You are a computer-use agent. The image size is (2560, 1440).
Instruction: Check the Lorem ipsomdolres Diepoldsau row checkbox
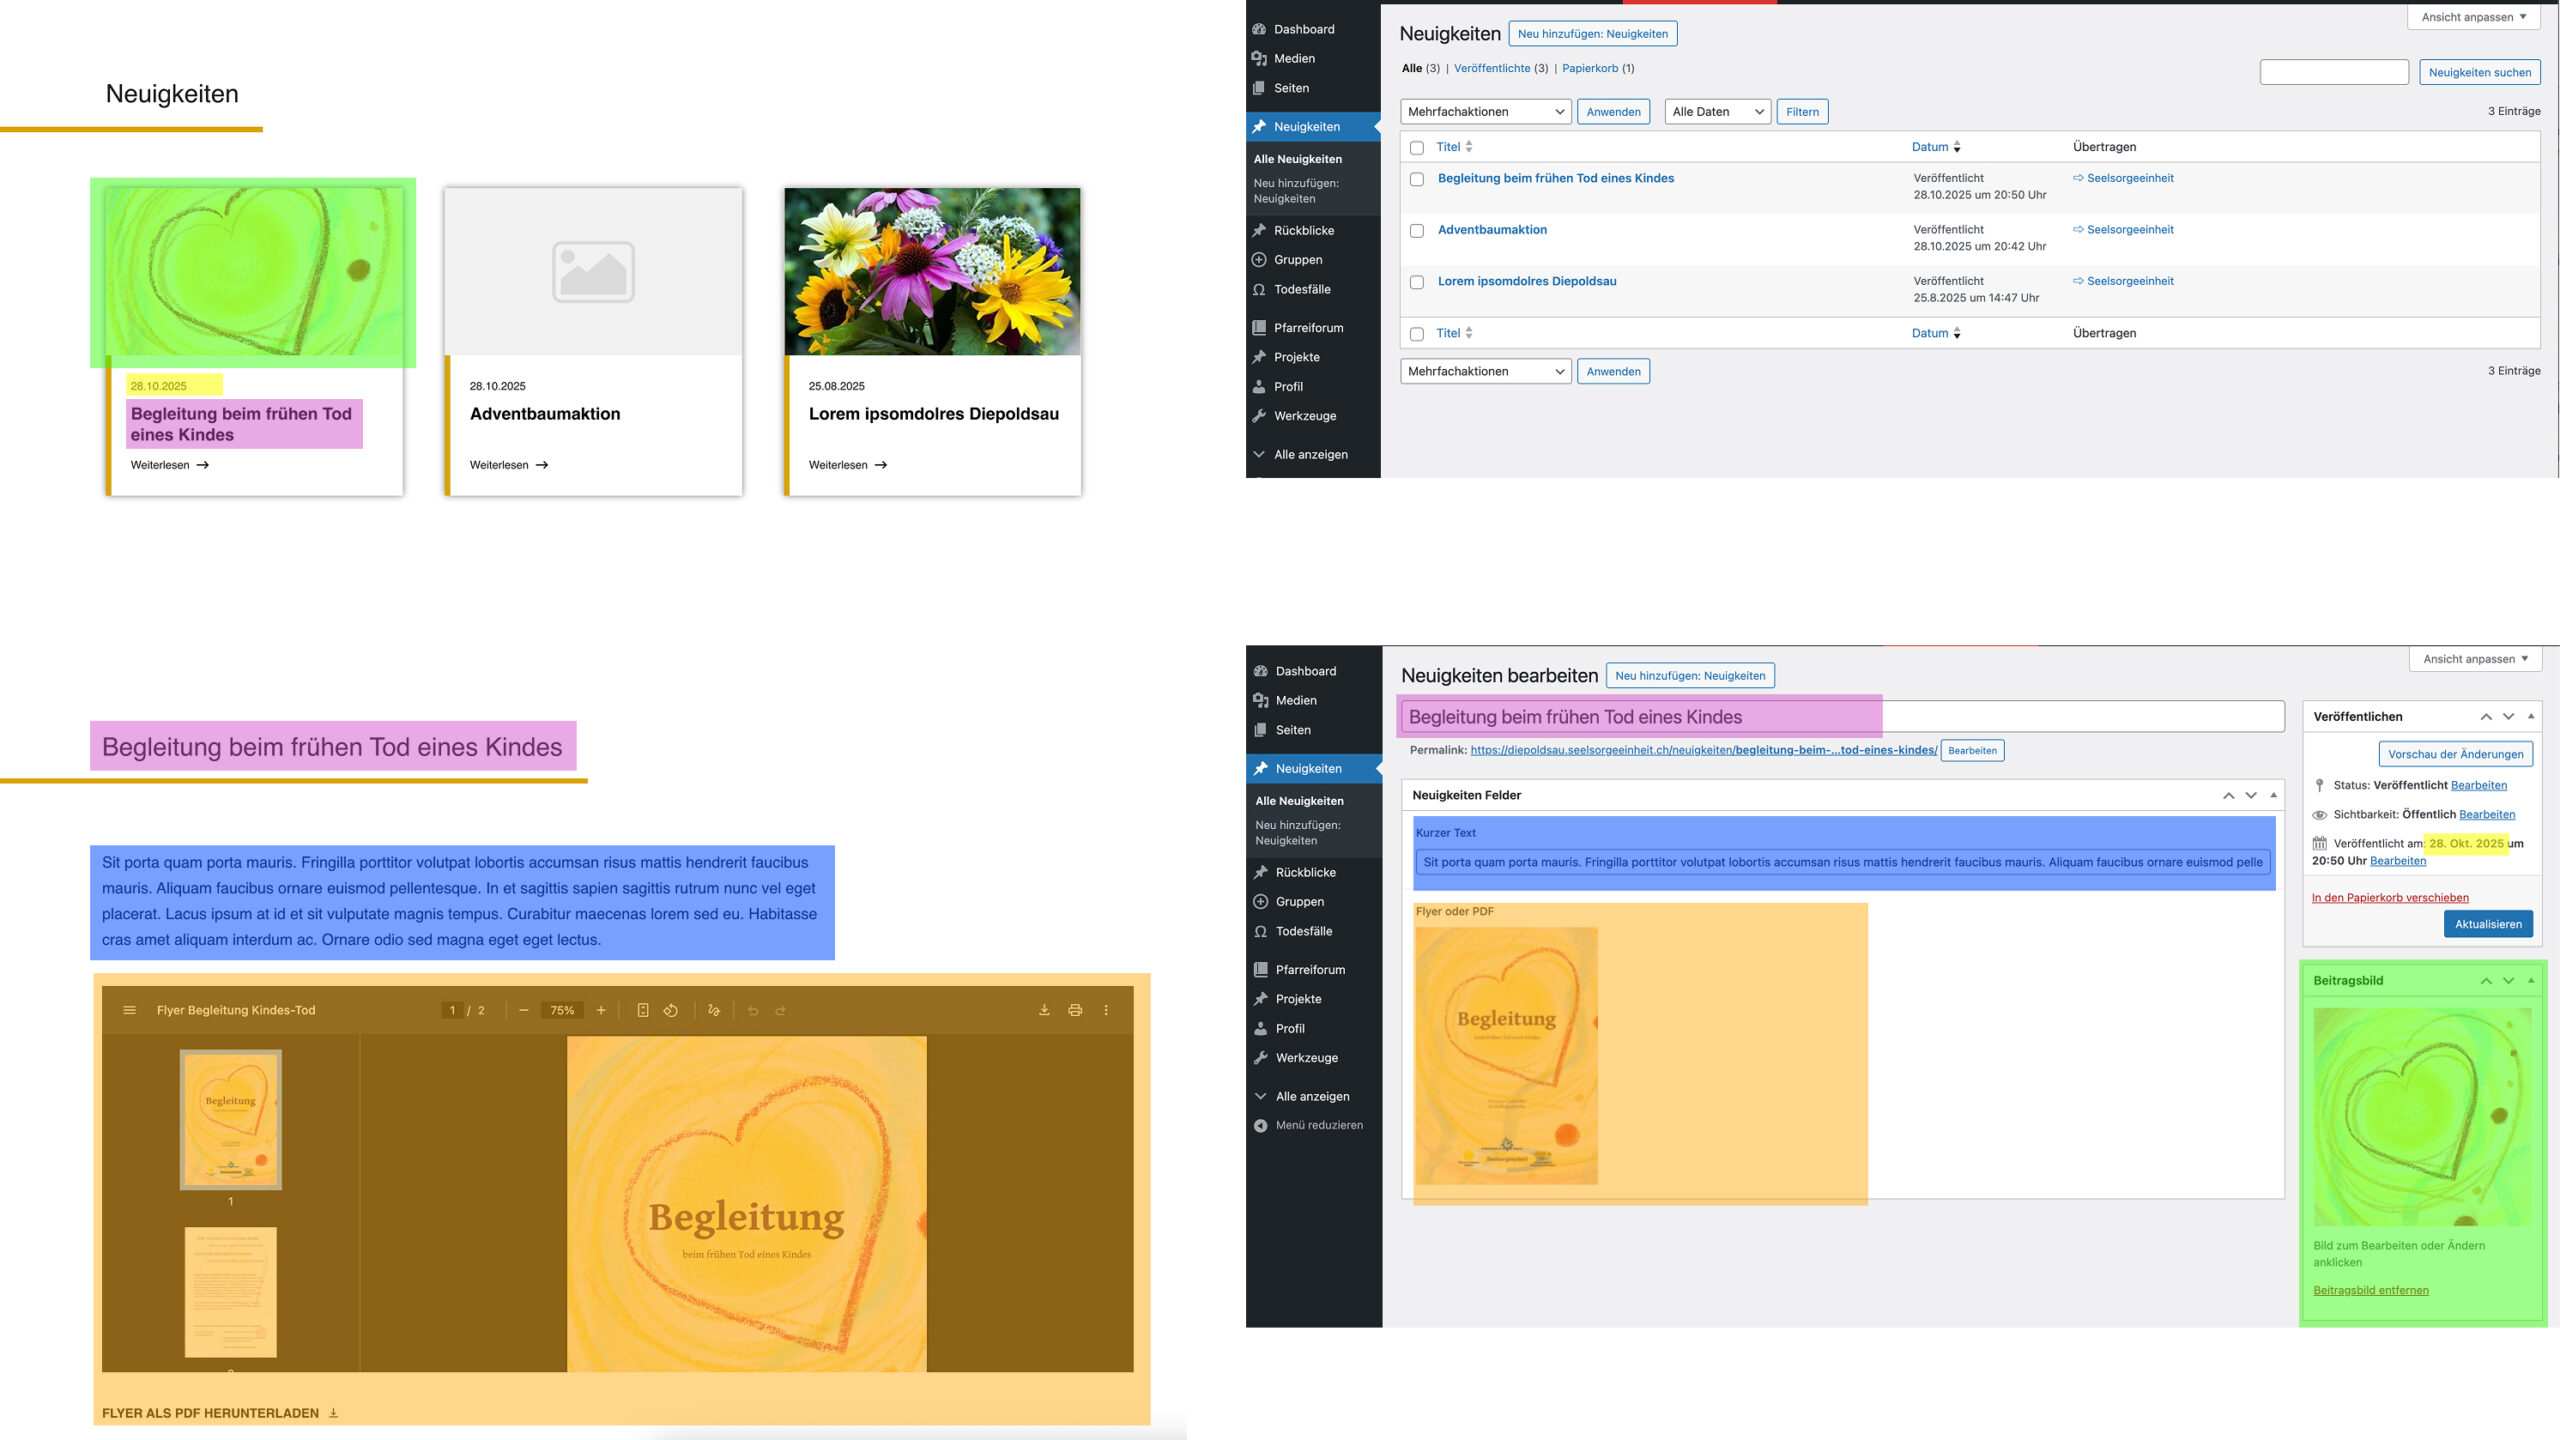1417,282
